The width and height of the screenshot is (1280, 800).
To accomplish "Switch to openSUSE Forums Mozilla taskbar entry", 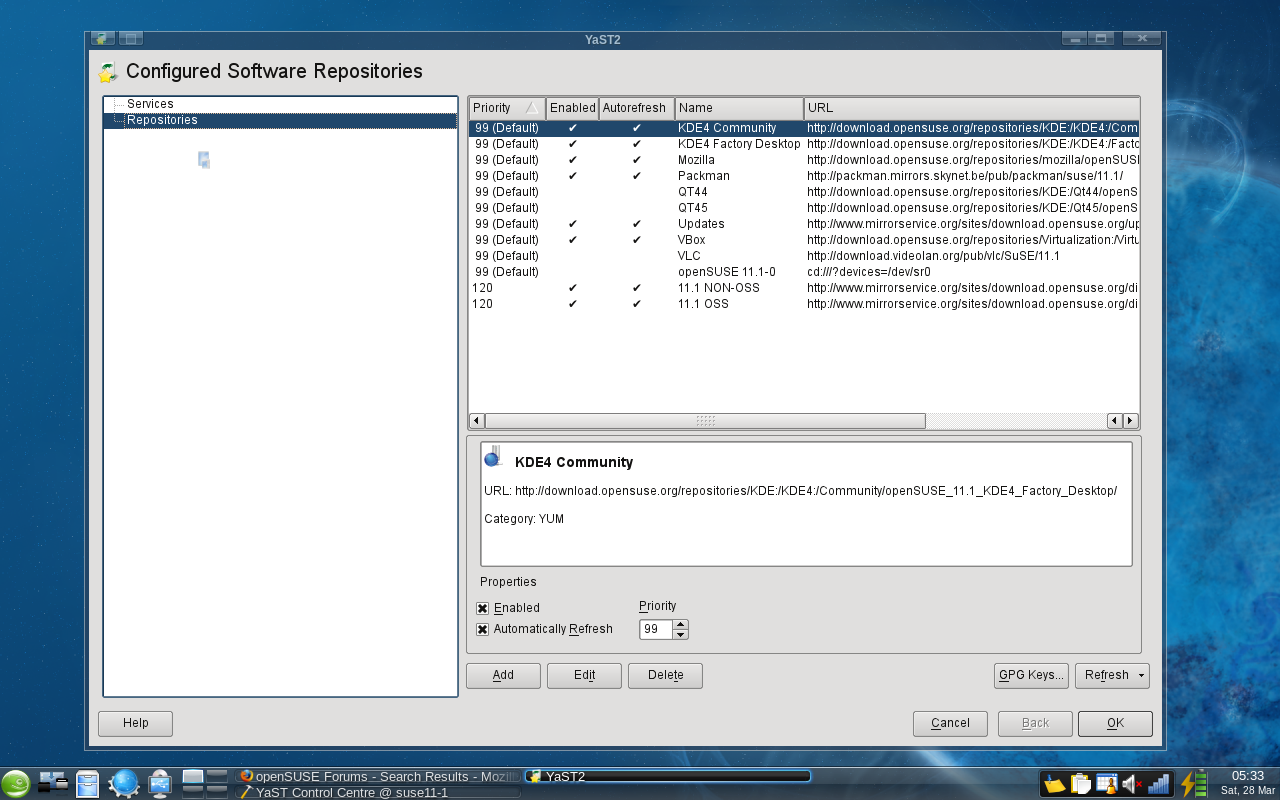I will click(x=378, y=776).
